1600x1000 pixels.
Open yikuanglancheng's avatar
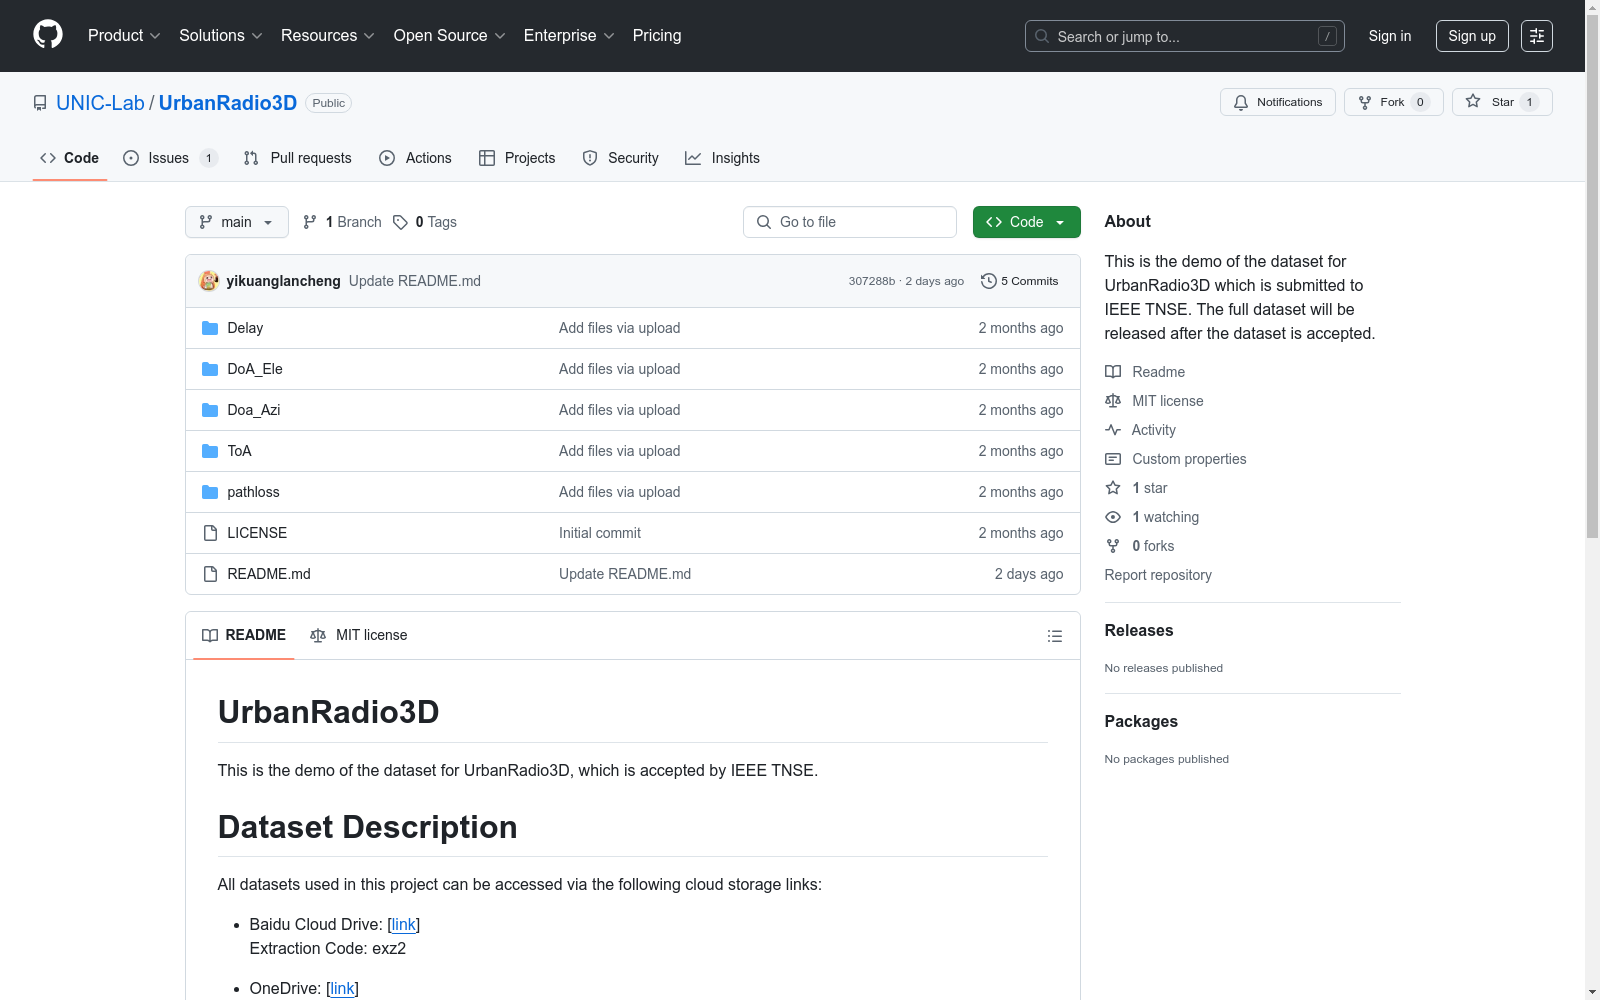point(209,281)
